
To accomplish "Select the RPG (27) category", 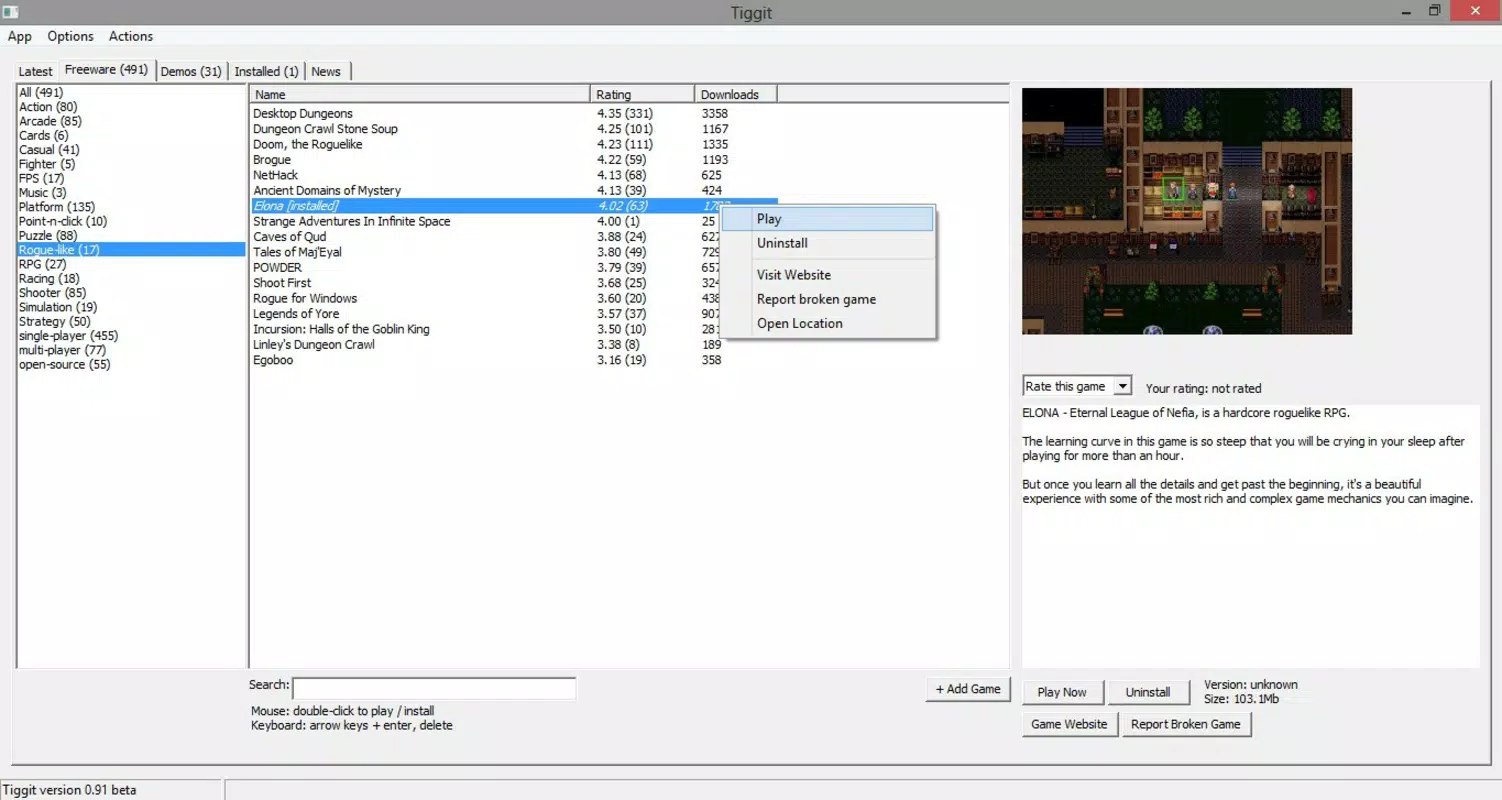I will [x=42, y=264].
